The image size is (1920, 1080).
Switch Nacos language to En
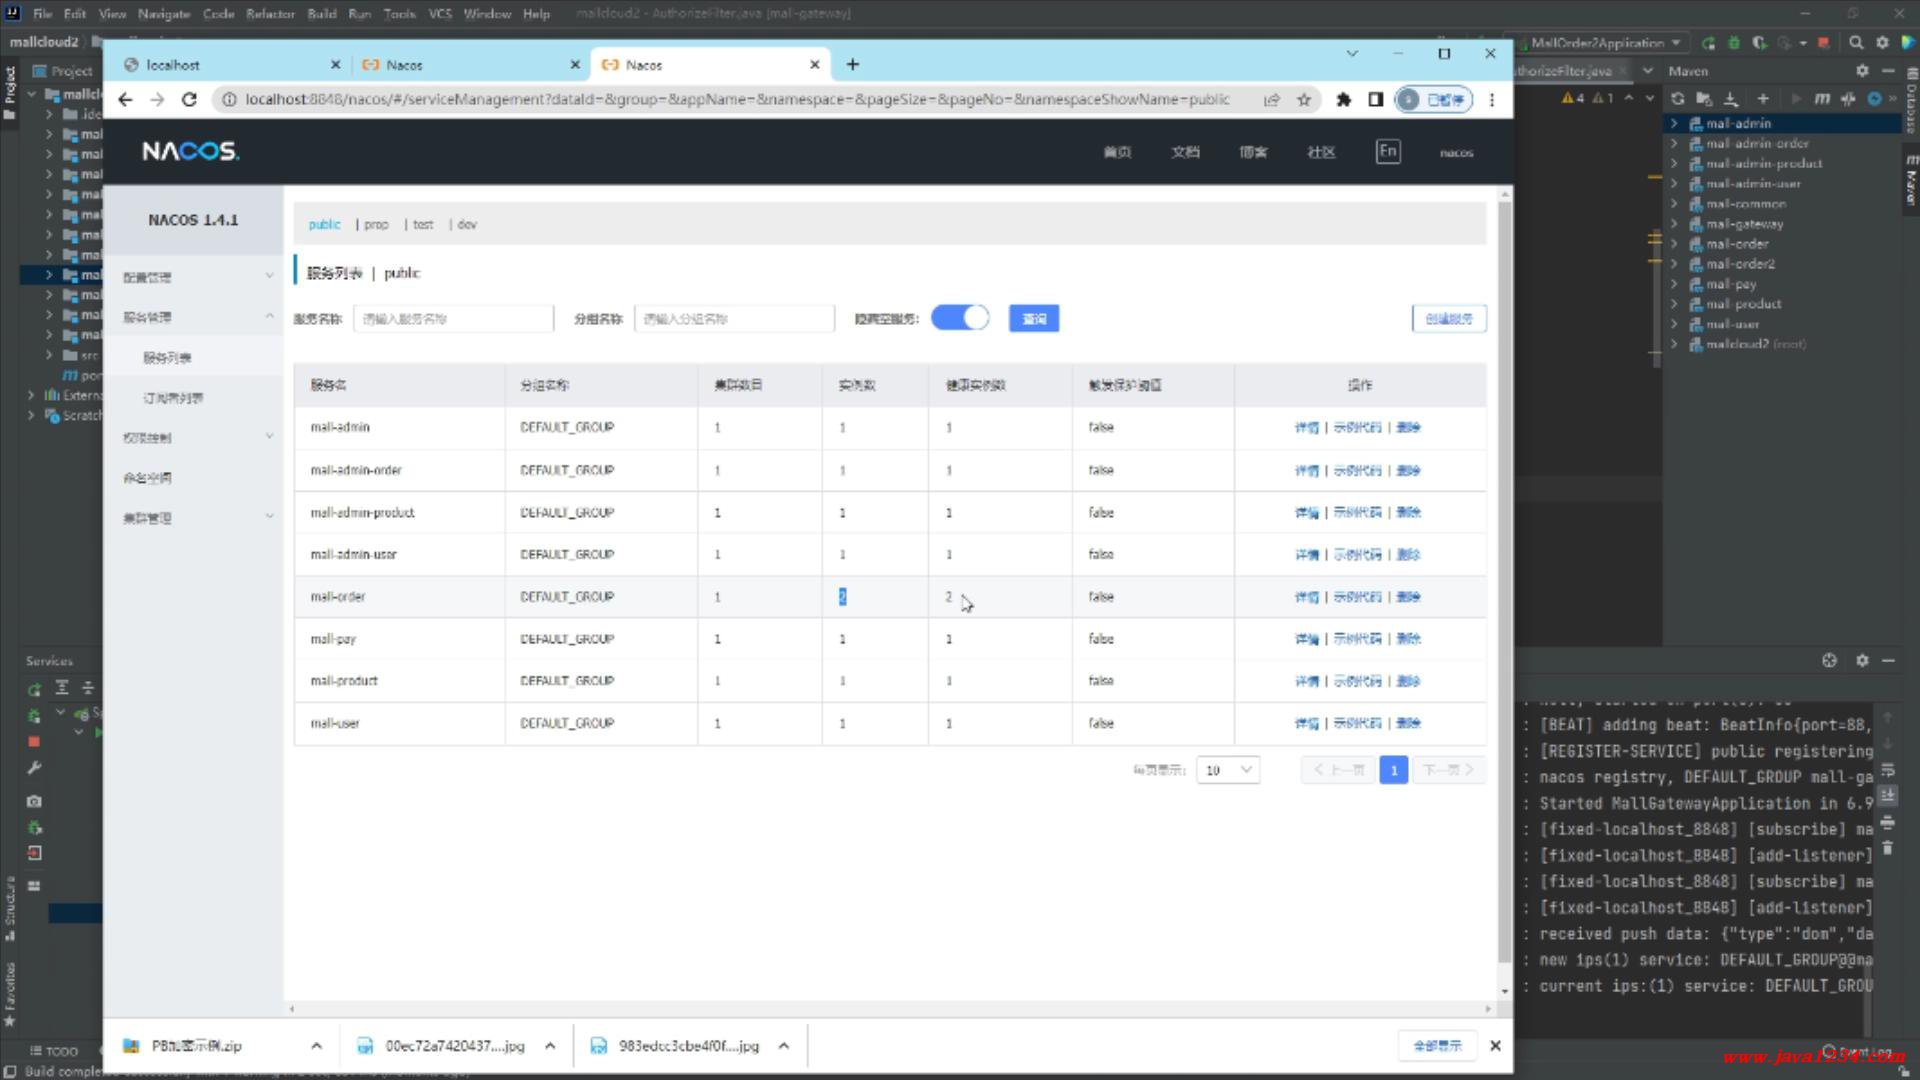[1388, 151]
